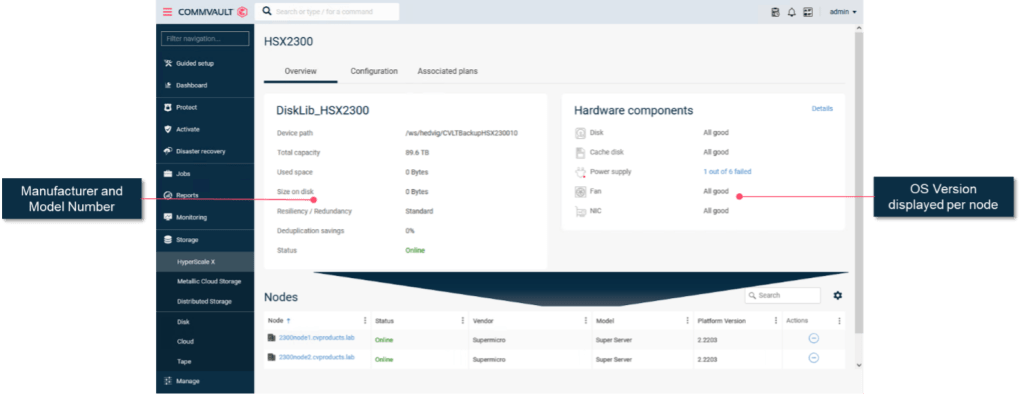Select HyperScale X under Storage
The width and height of the screenshot is (1022, 396).
205,262
